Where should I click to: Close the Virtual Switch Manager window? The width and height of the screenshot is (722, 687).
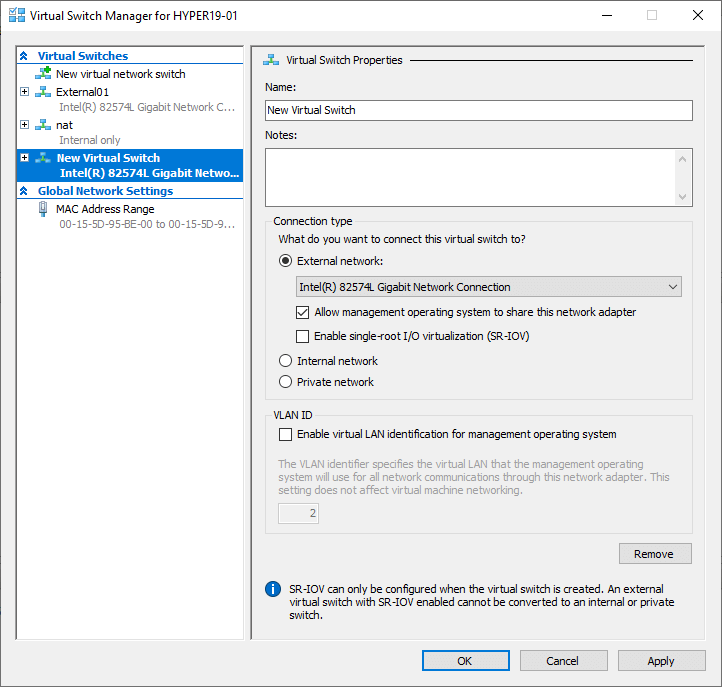[x=698, y=15]
